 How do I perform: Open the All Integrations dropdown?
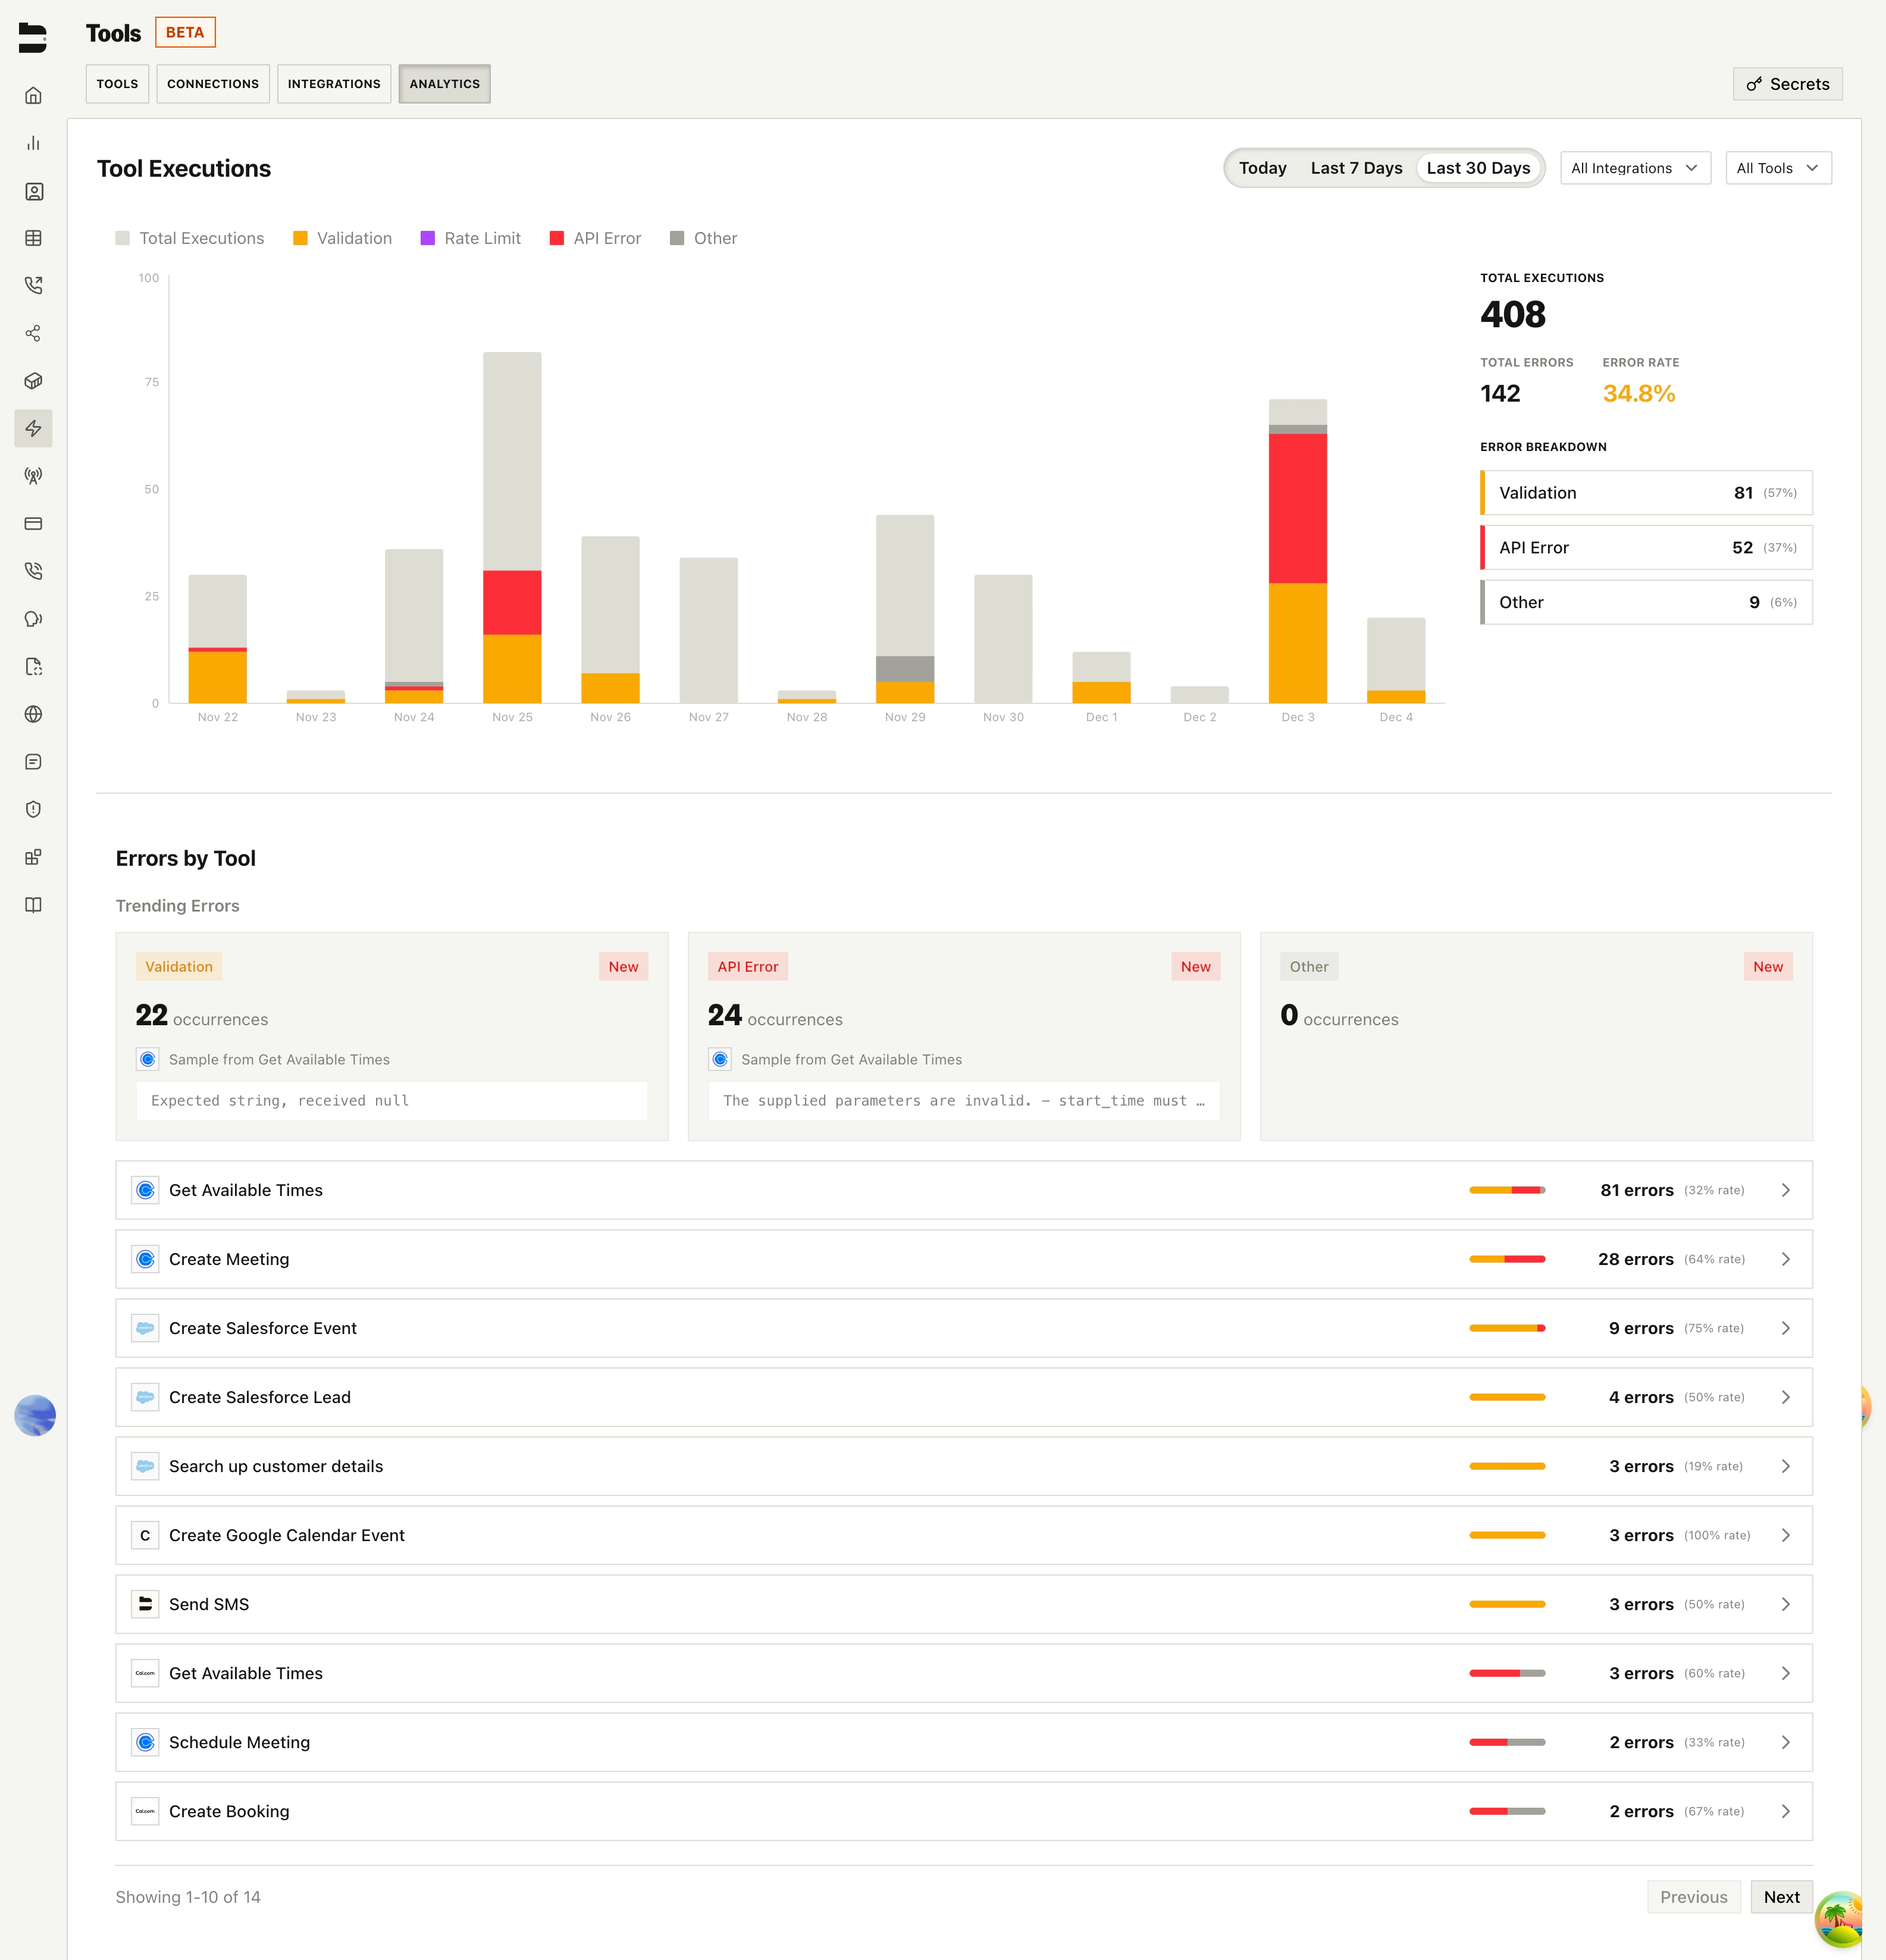(1634, 167)
